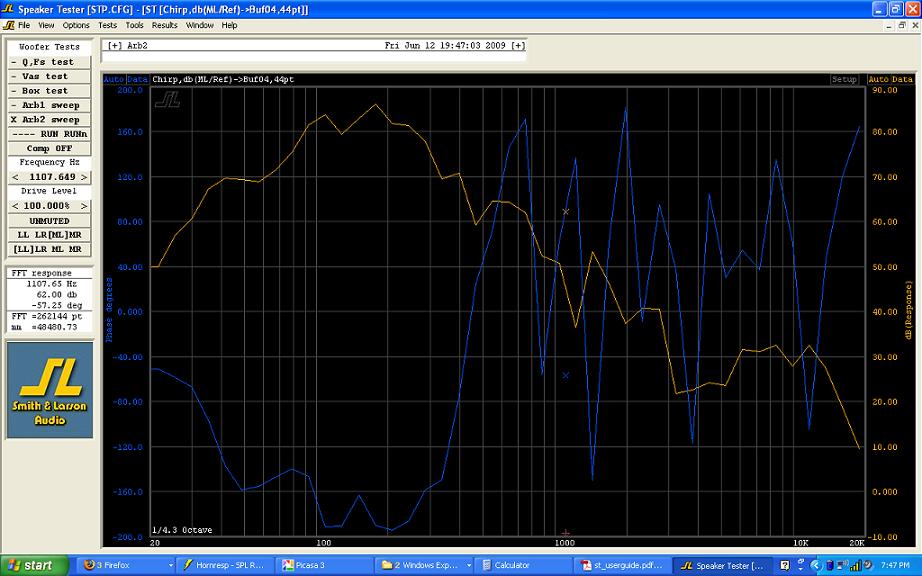Click the SL watermark icon in graph corner
The width and height of the screenshot is (922, 576).
(168, 99)
